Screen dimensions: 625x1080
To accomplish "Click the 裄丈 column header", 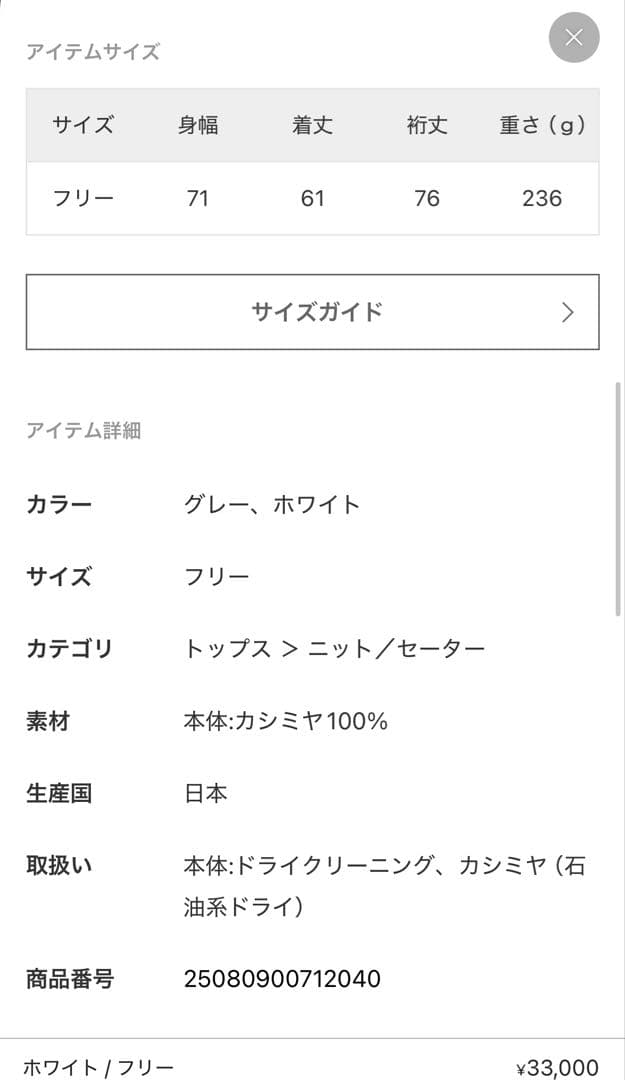I will [426, 125].
